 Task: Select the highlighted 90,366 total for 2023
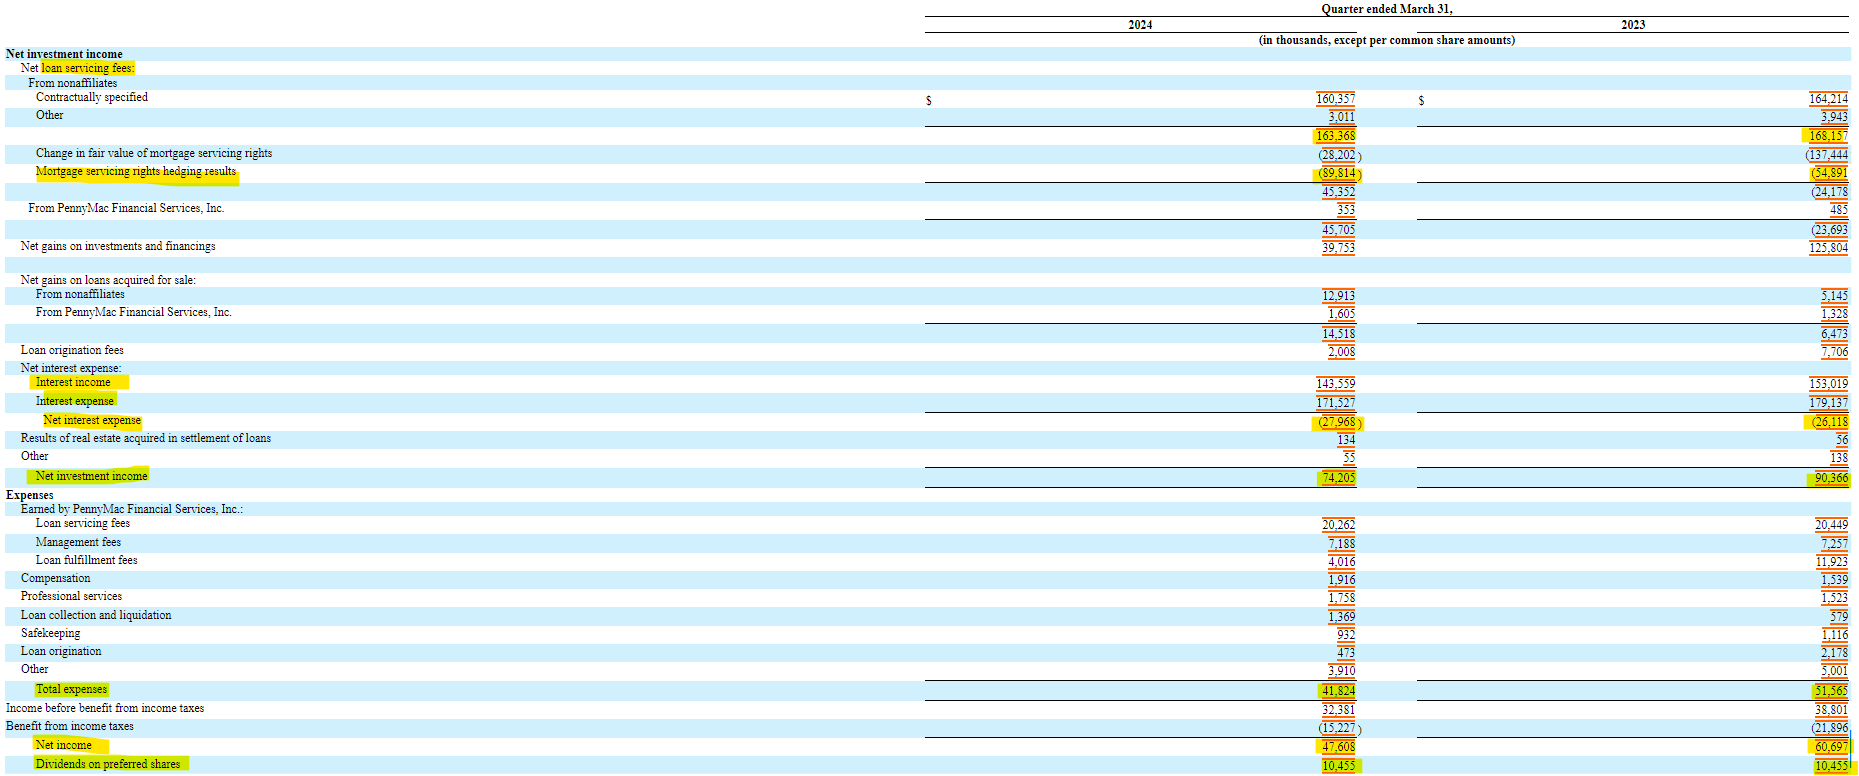click(x=1831, y=478)
